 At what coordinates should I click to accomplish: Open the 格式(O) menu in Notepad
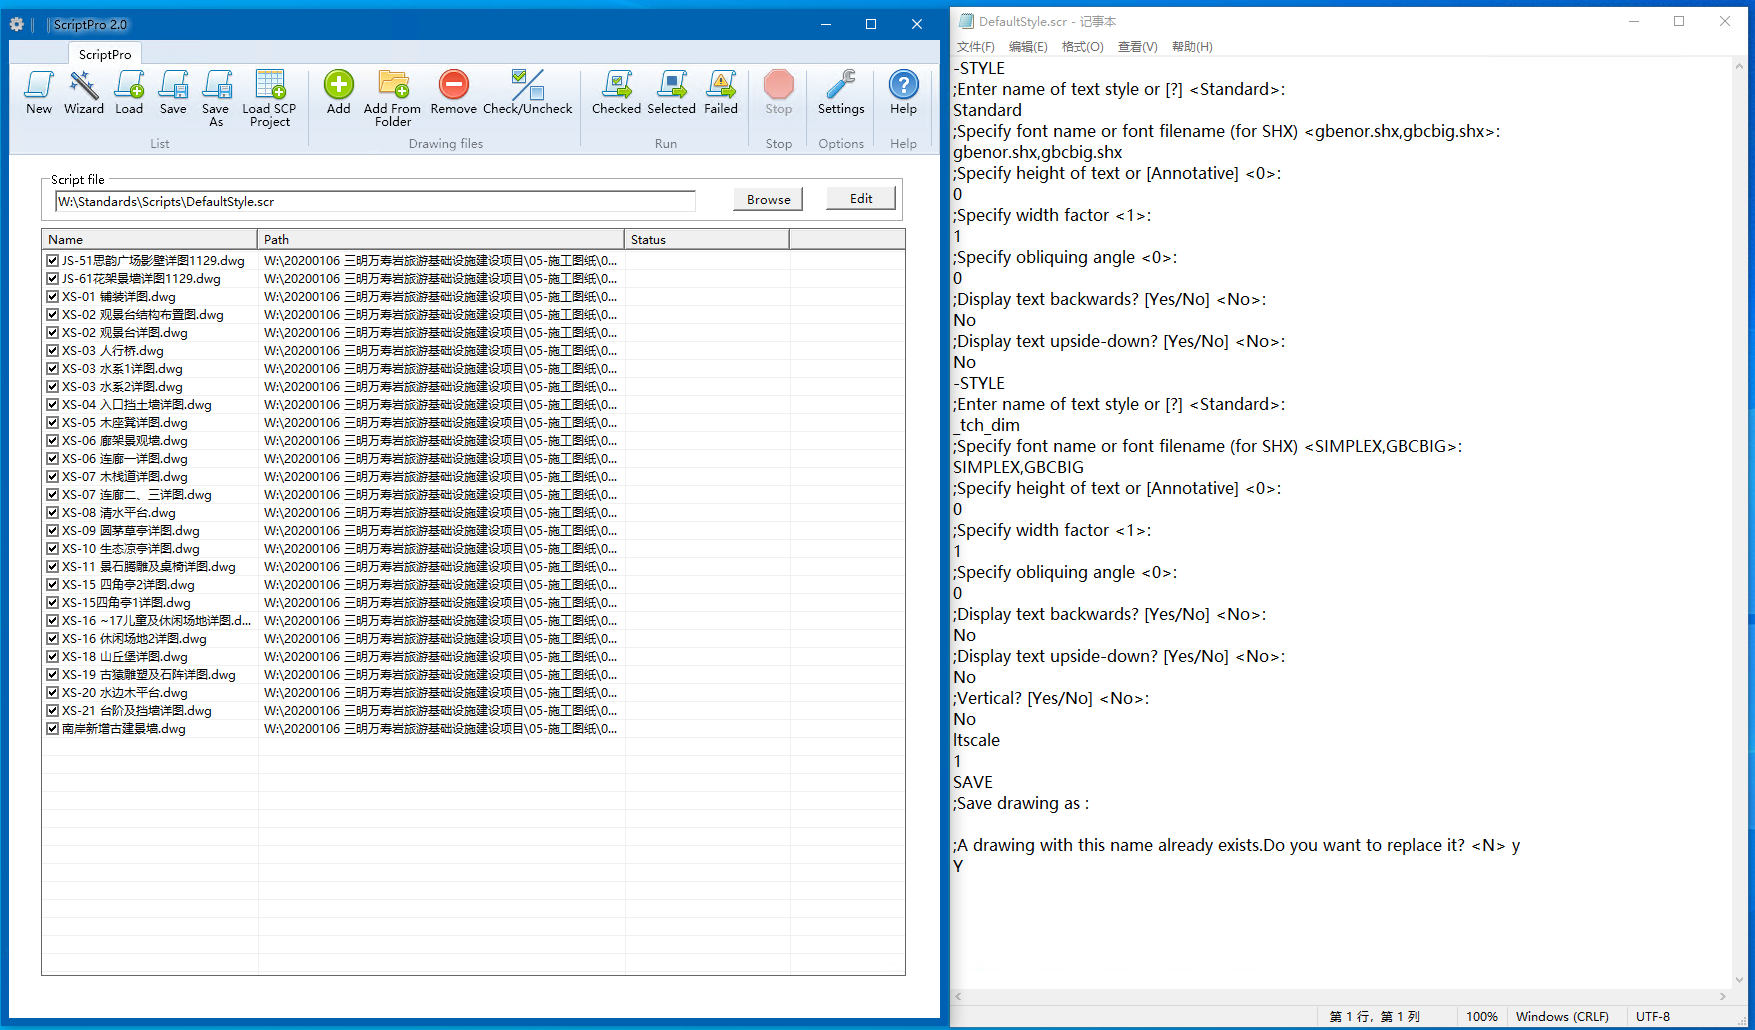(1082, 47)
